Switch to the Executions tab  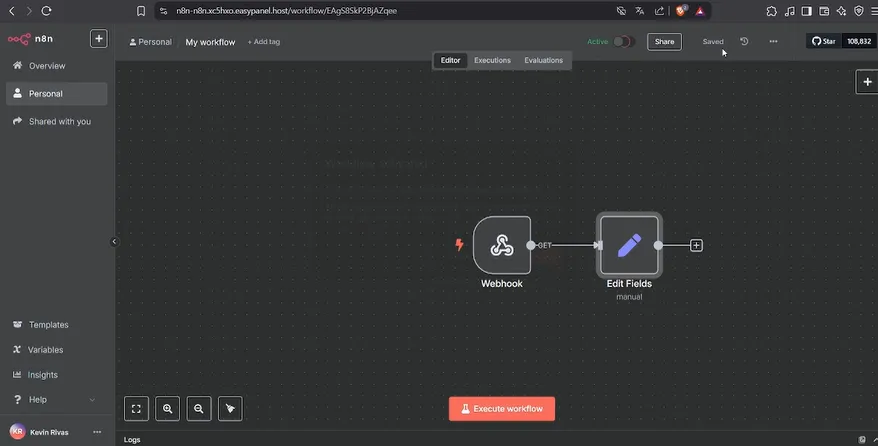click(492, 60)
